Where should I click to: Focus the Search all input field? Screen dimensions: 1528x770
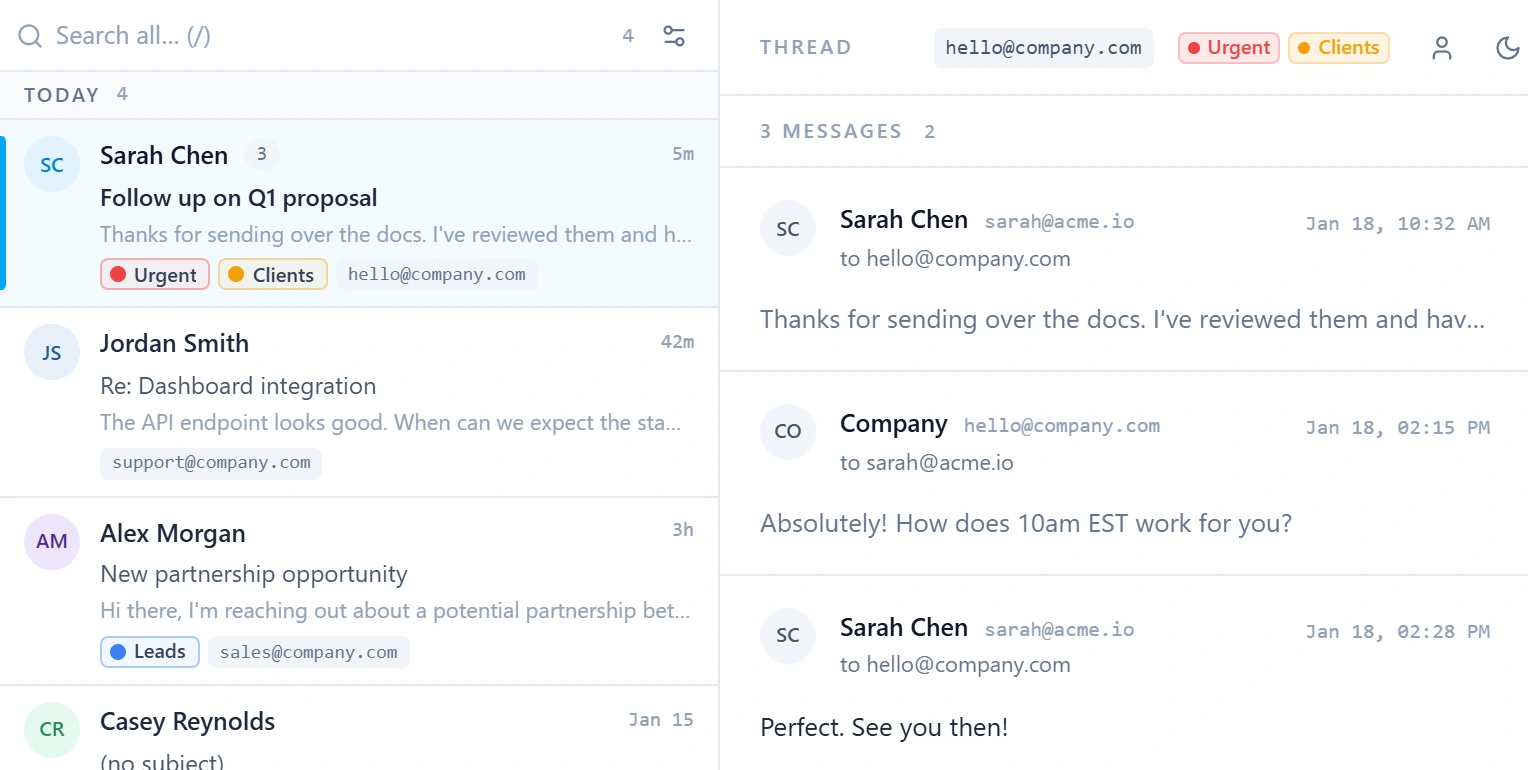(x=330, y=36)
